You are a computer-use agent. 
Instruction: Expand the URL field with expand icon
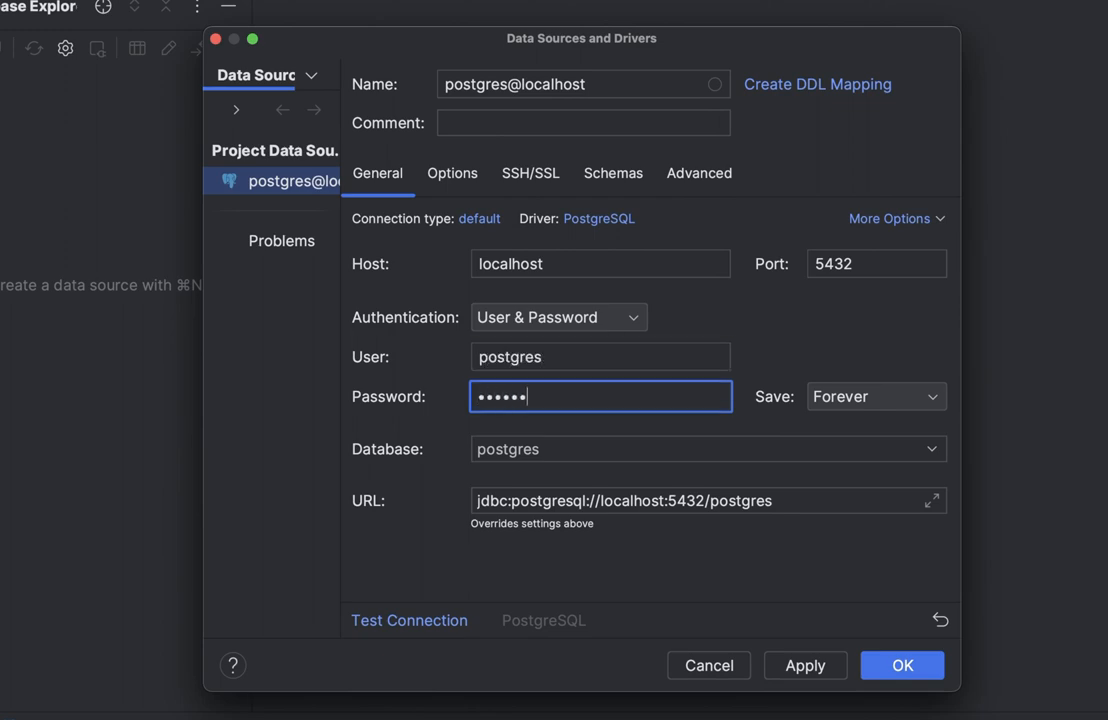coord(931,501)
